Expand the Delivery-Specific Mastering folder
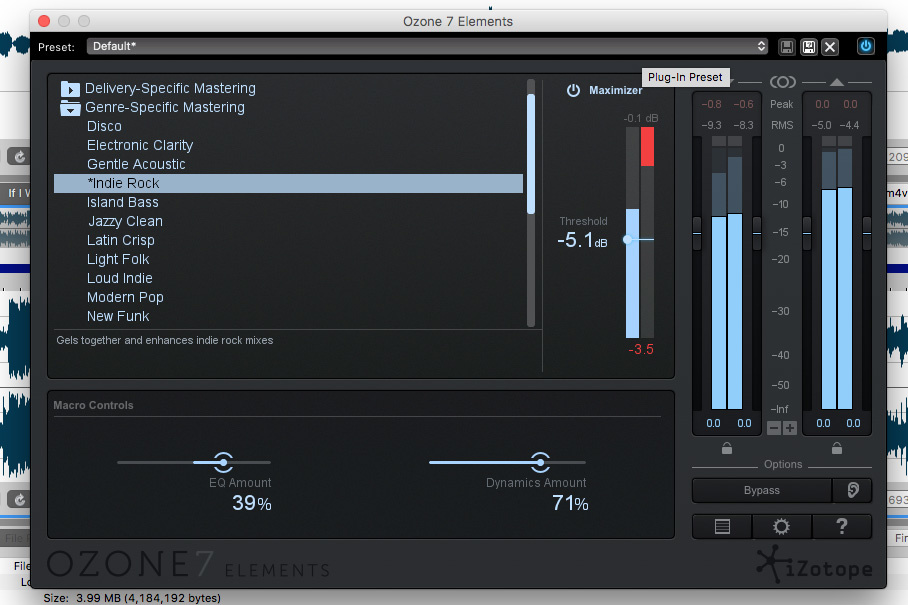The width and height of the screenshot is (908, 605). 70,89
